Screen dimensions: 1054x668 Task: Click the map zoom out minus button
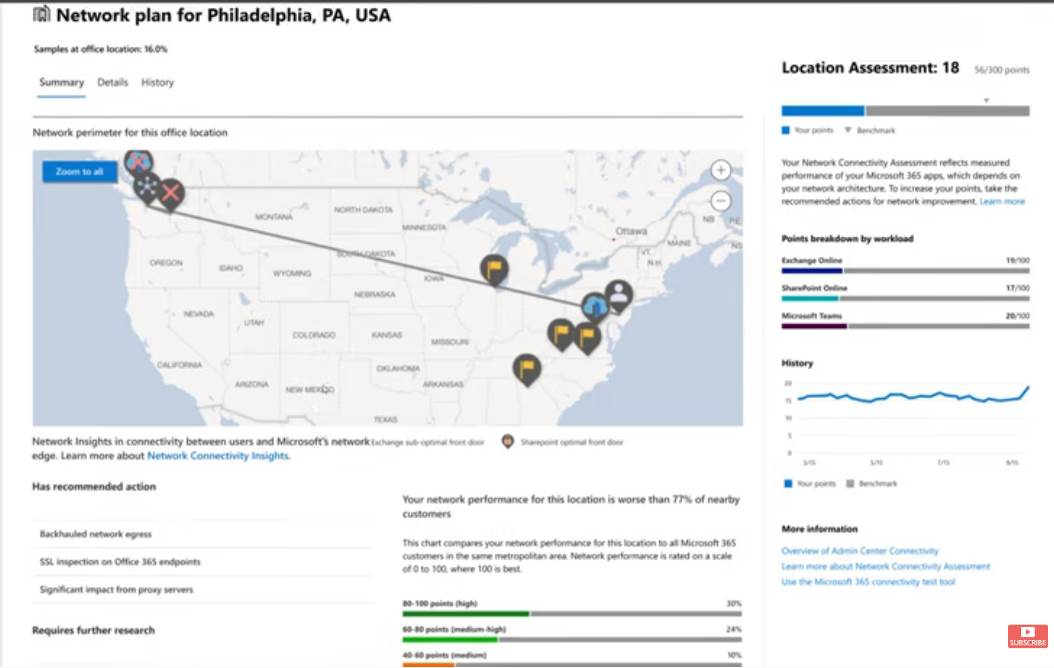click(720, 201)
